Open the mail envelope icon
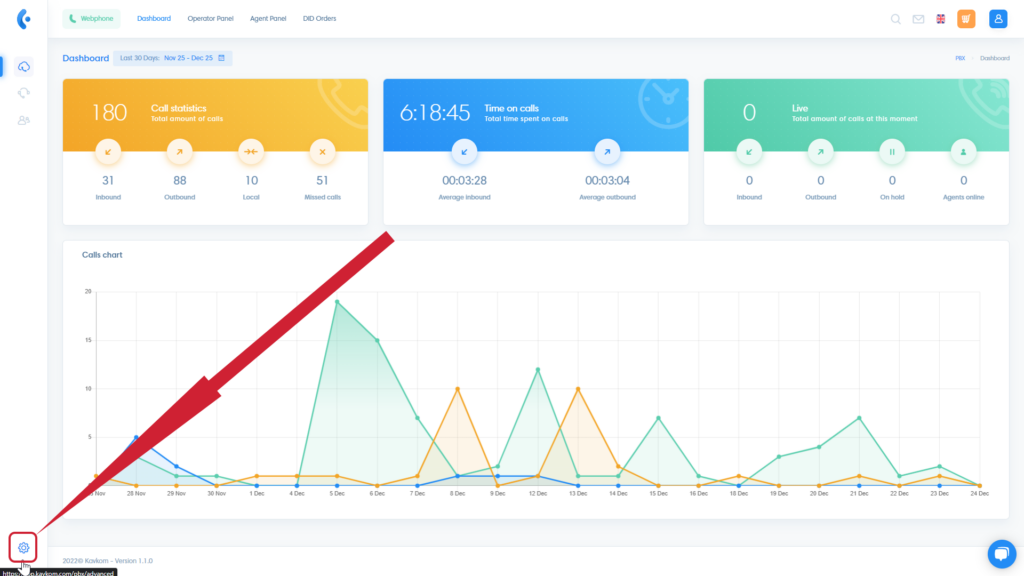 918,19
